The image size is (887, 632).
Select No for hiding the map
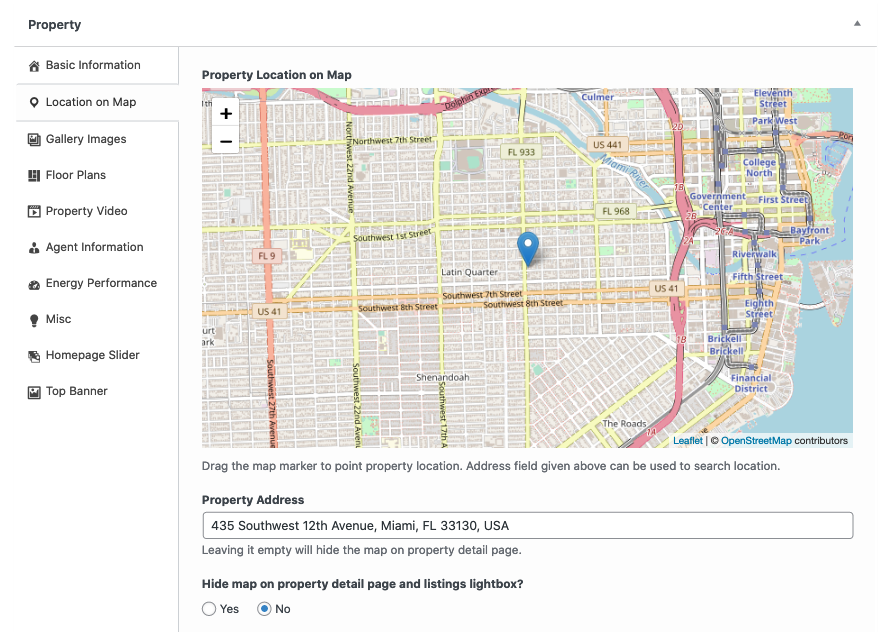tap(264, 609)
